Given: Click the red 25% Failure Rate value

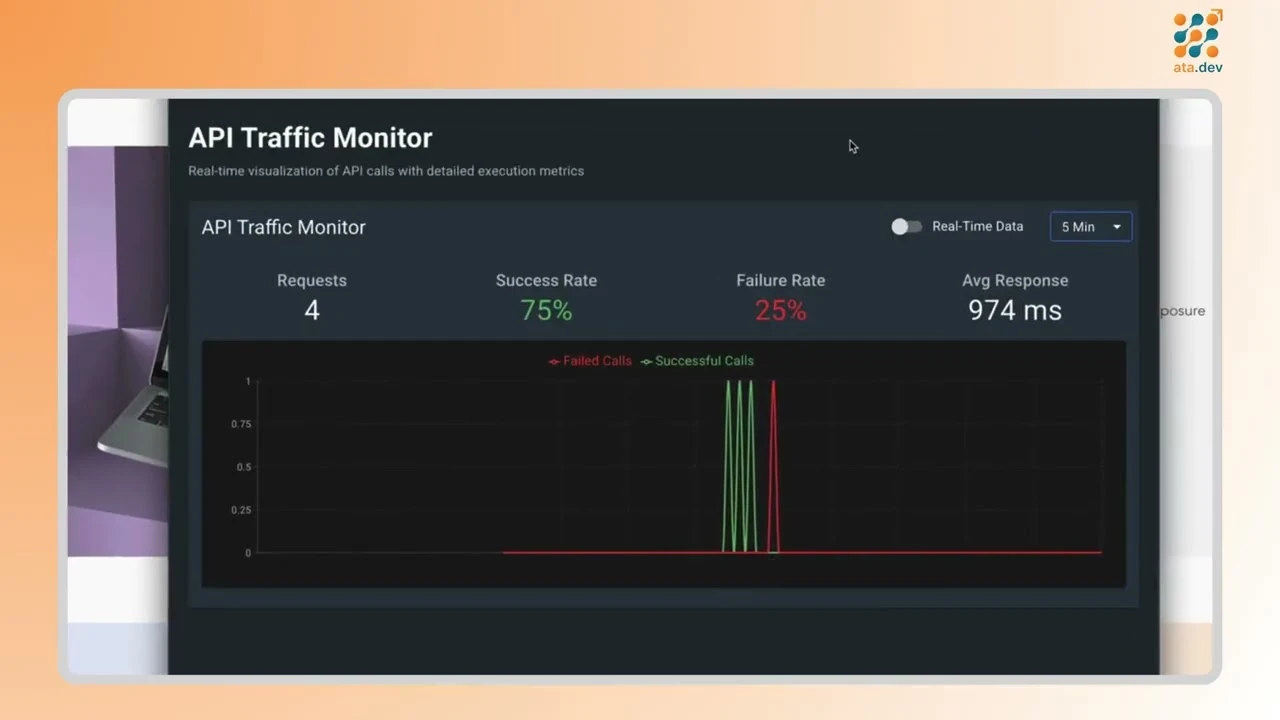Looking at the screenshot, I should click(780, 310).
